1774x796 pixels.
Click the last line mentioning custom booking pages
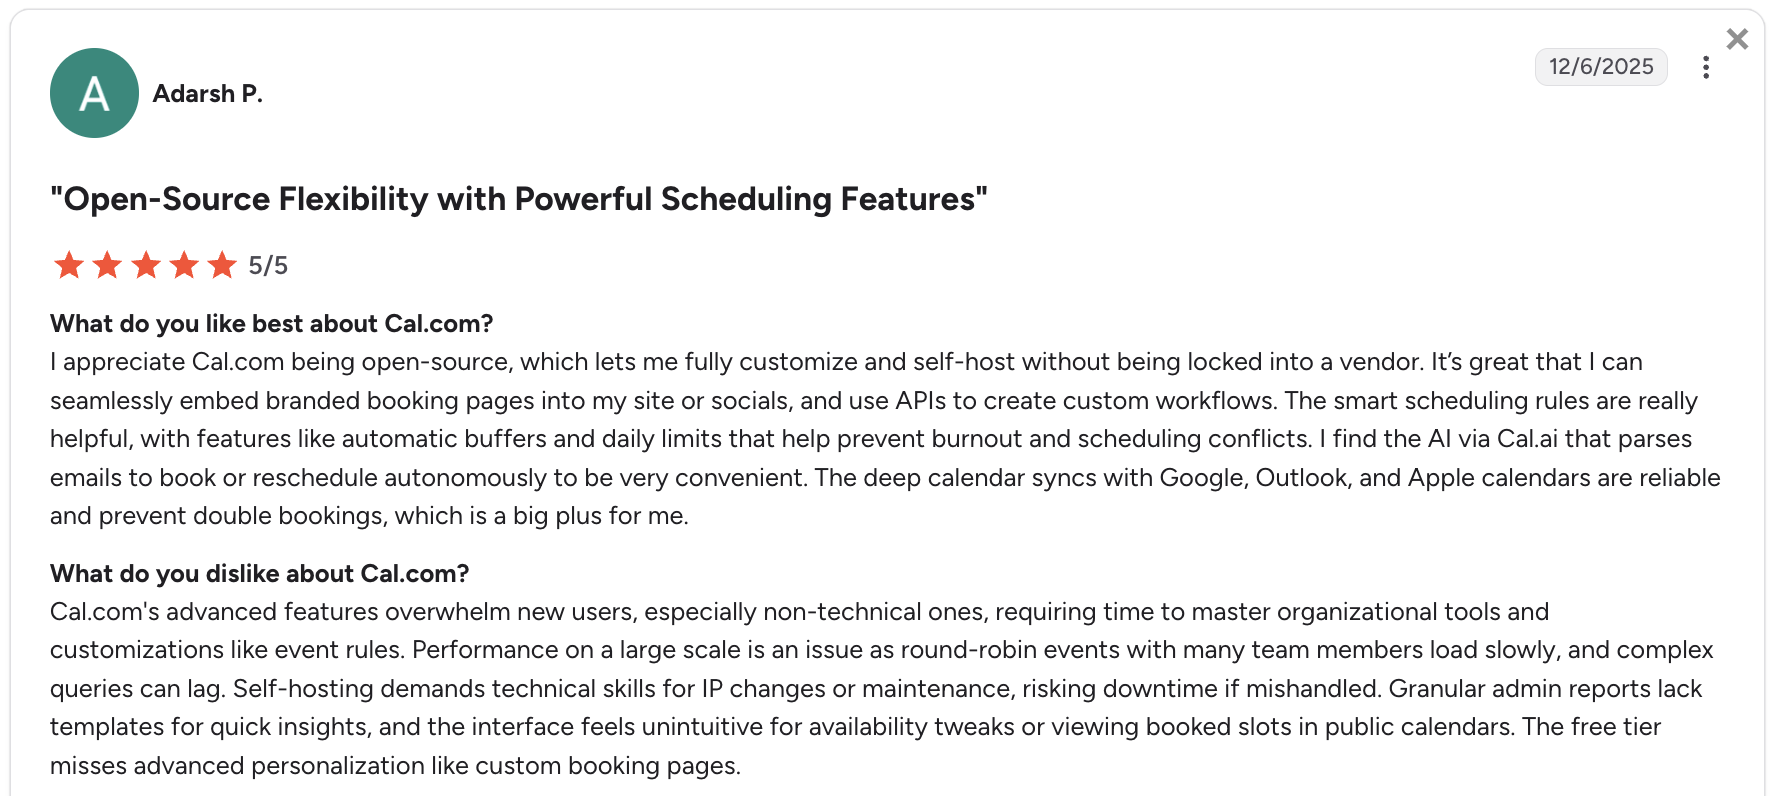[x=396, y=765]
